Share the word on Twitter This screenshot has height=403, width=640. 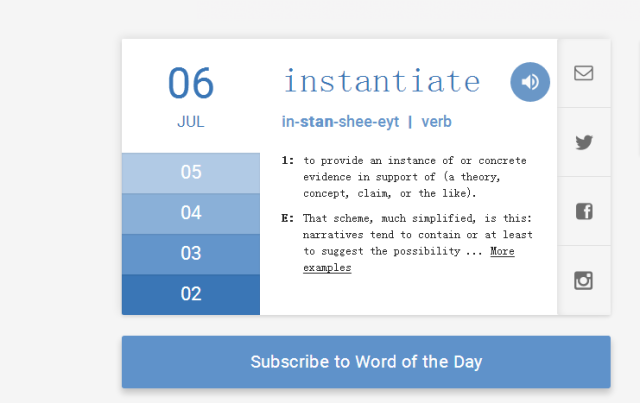(x=584, y=142)
